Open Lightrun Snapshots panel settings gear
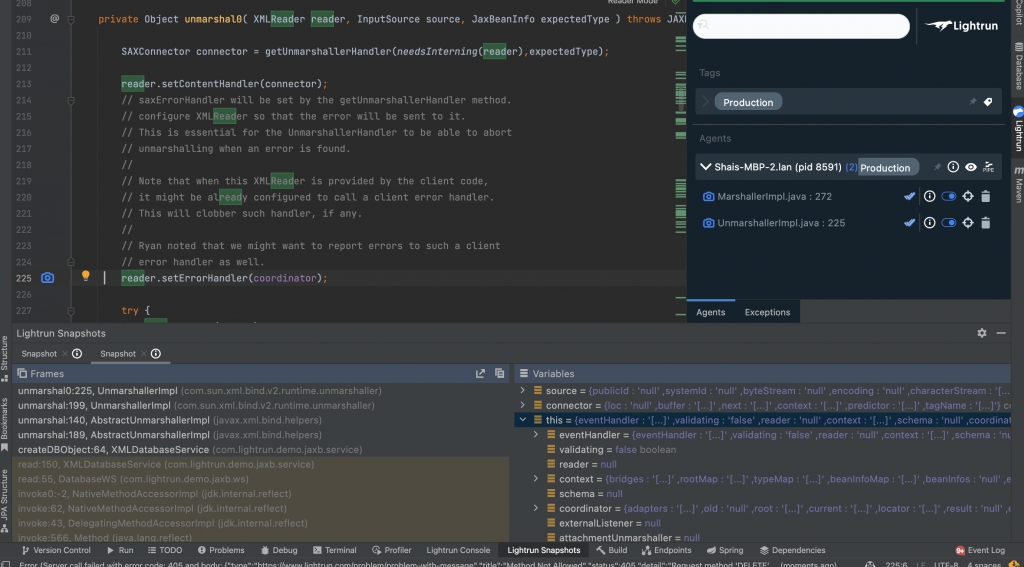This screenshot has width=1024, height=567. 982,333
